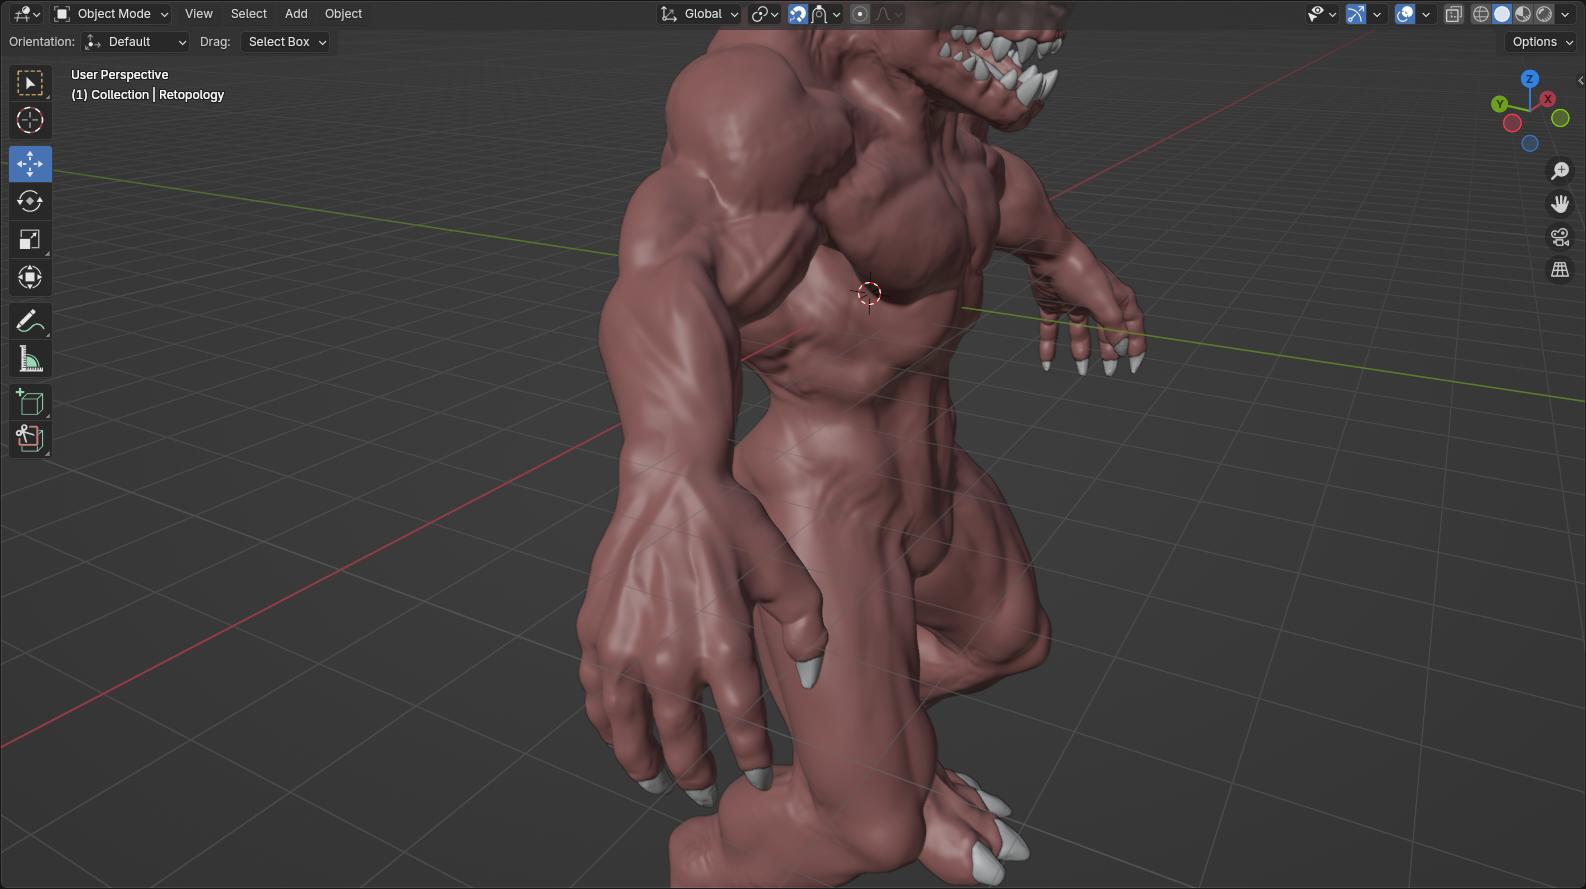Open the Add menu

[x=296, y=14]
